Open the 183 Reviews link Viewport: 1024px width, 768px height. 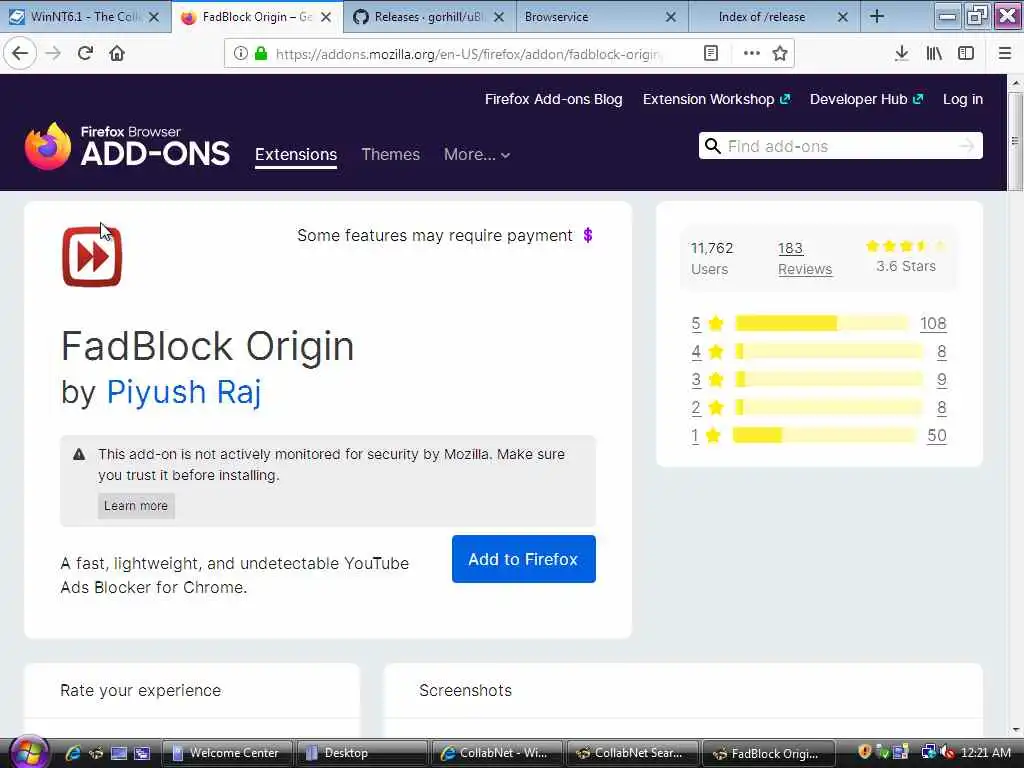coord(805,259)
